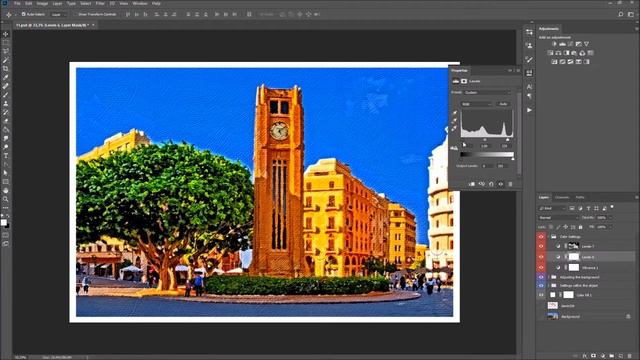Add a Black & White adjustment layer
640x360 pixels.
click(566, 53)
